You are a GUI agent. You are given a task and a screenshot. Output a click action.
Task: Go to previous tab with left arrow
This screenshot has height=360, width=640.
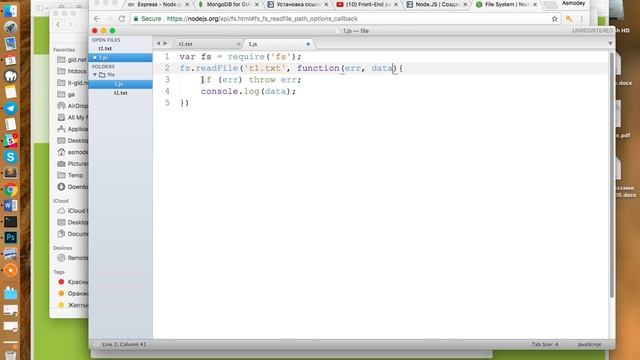(x=158, y=43)
